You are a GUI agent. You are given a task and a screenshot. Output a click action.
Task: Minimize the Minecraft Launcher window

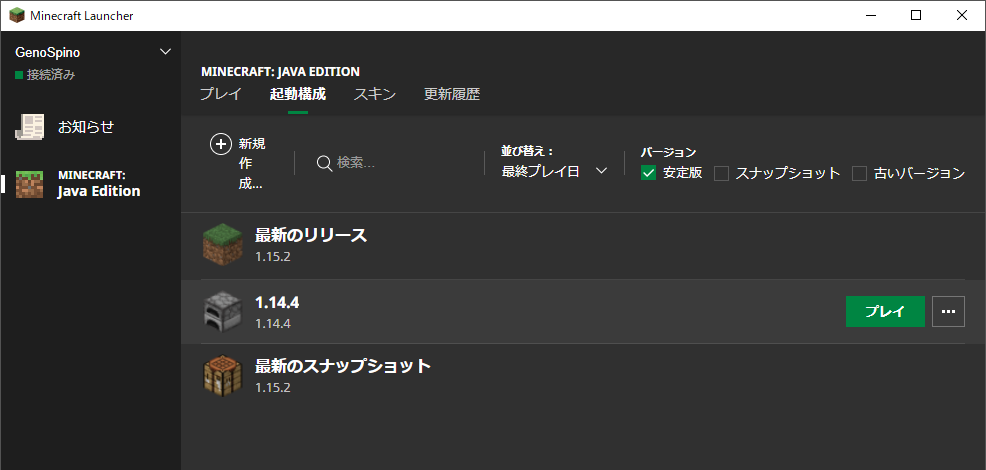pyautogui.click(x=870, y=16)
